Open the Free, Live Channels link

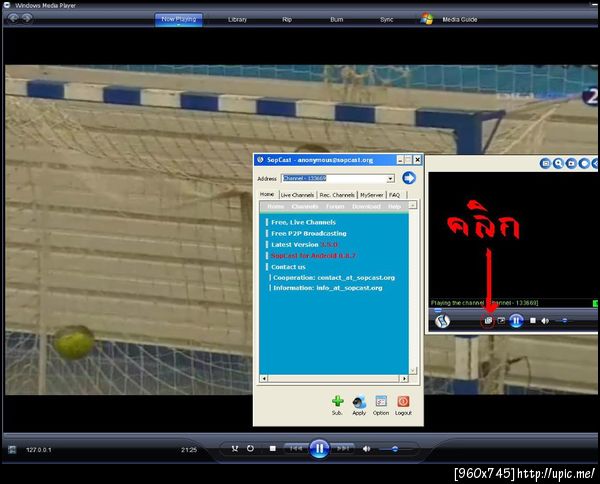coord(303,222)
